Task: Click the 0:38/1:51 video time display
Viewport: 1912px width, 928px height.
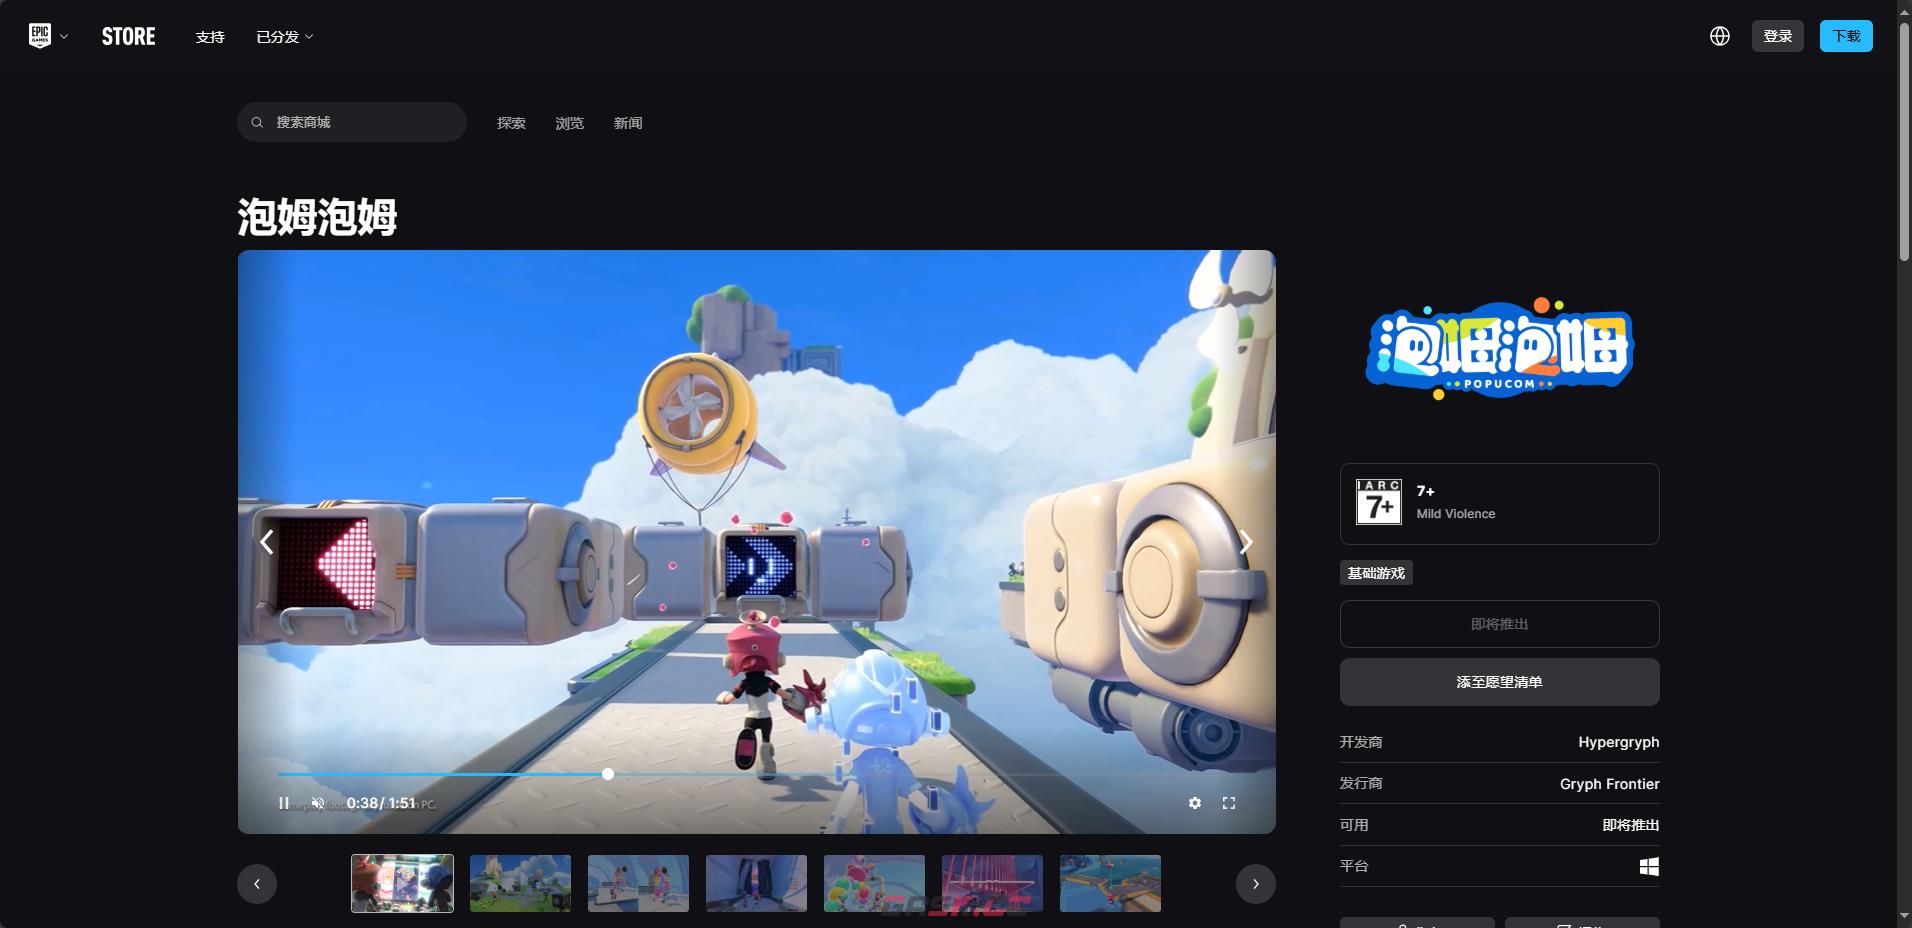Action: click(x=381, y=803)
